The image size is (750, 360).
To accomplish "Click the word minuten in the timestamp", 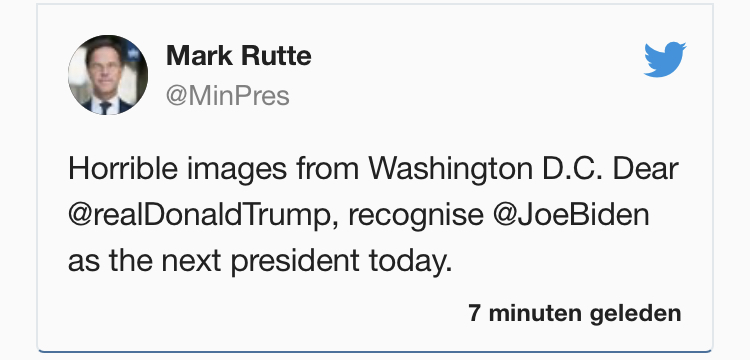I will 534,313.
